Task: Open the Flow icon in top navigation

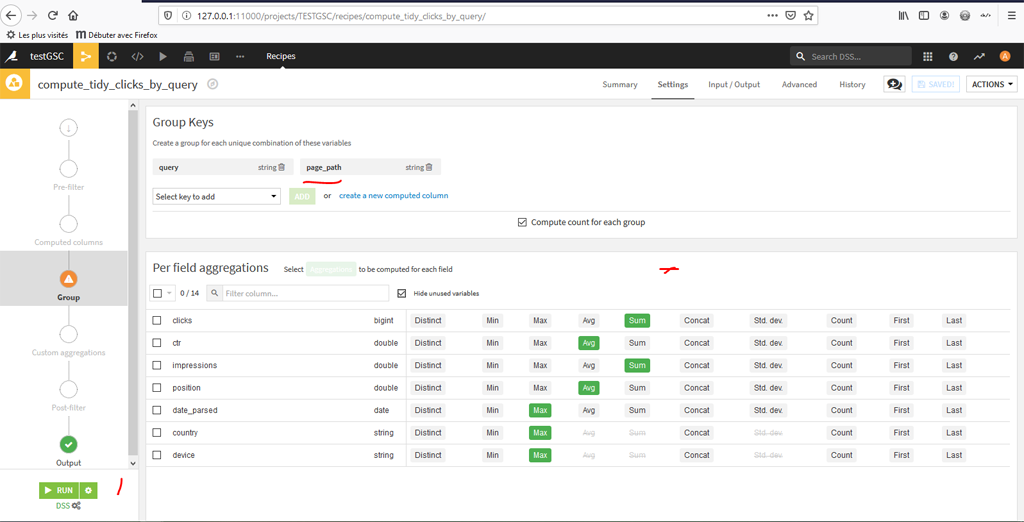Action: (86, 57)
